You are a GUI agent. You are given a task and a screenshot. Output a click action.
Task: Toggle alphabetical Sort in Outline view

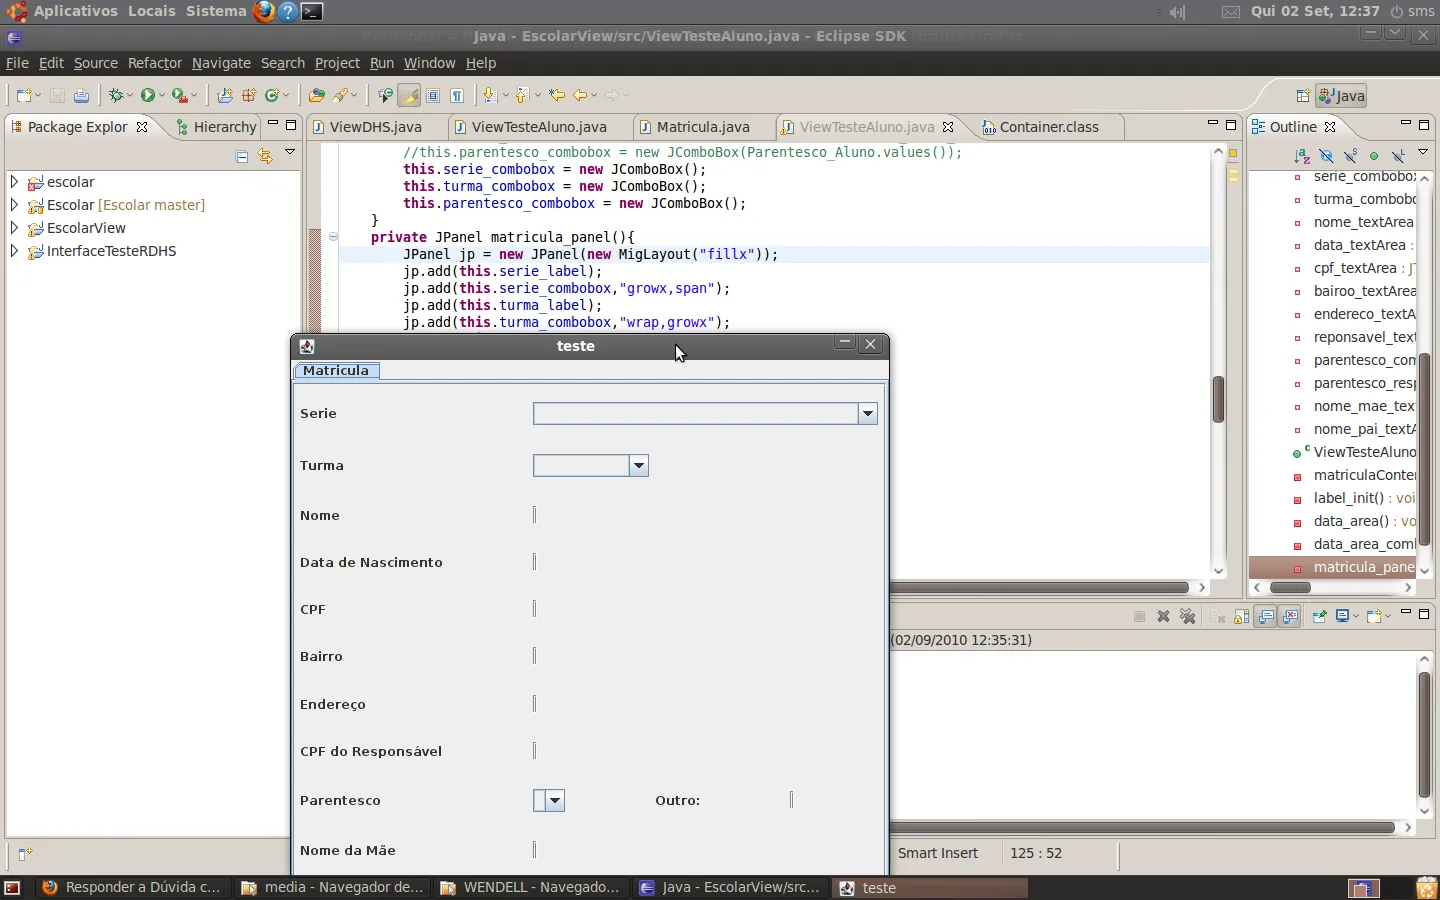(1302, 156)
